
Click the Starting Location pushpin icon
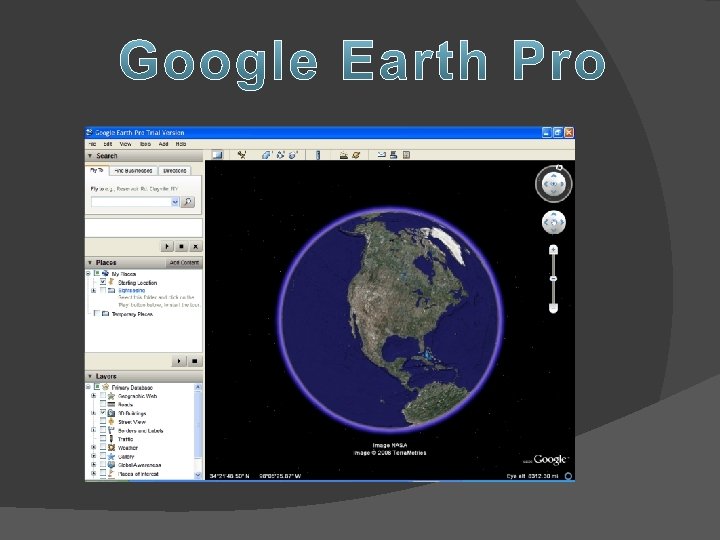(x=112, y=282)
